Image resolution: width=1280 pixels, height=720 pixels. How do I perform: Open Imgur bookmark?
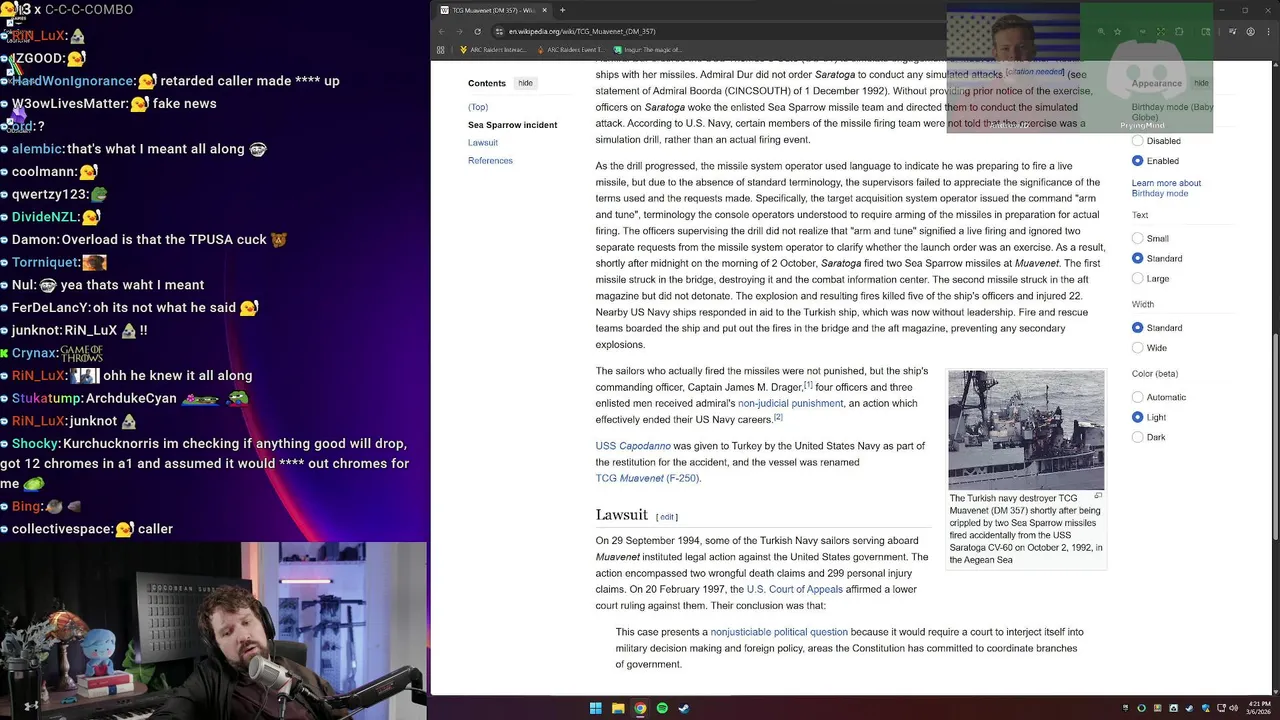coord(648,49)
